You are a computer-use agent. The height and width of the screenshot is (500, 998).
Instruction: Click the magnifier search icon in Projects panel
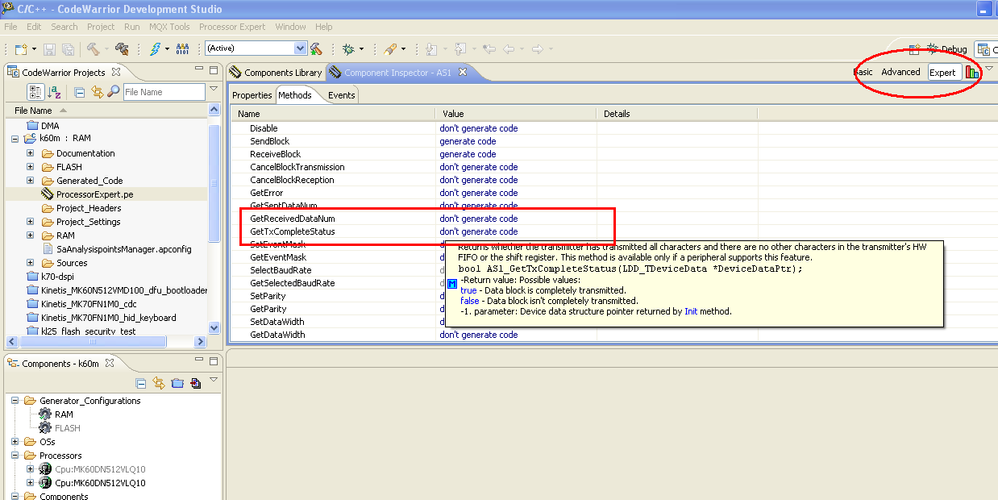click(113, 92)
